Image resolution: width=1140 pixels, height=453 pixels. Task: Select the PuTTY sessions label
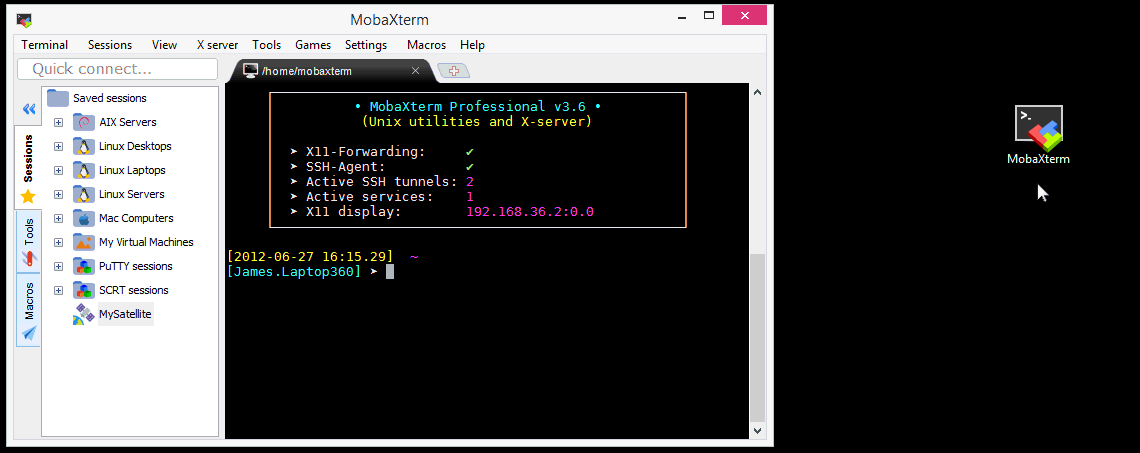[136, 266]
